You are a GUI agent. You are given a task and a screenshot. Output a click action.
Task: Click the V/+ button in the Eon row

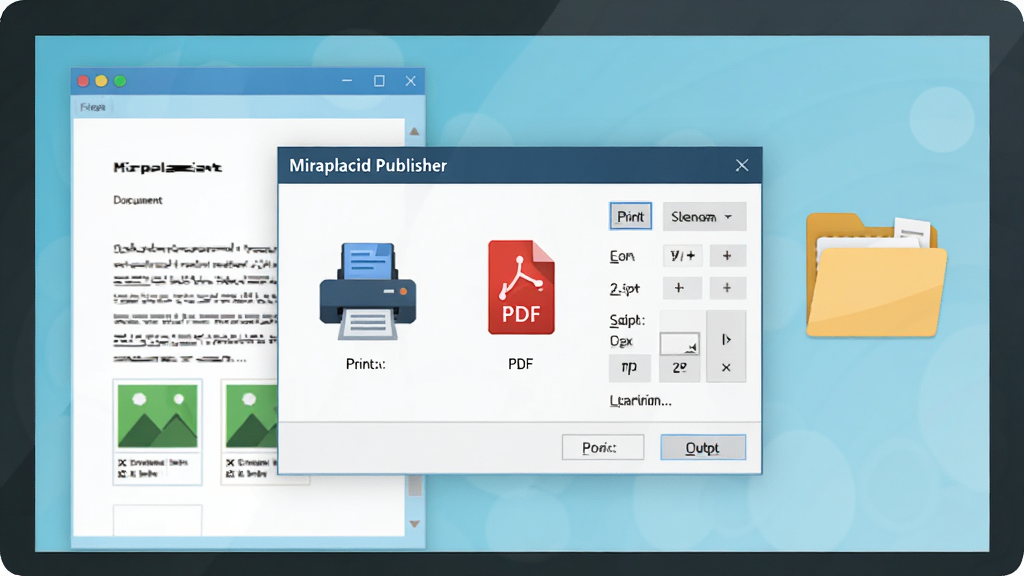pyautogui.click(x=682, y=255)
